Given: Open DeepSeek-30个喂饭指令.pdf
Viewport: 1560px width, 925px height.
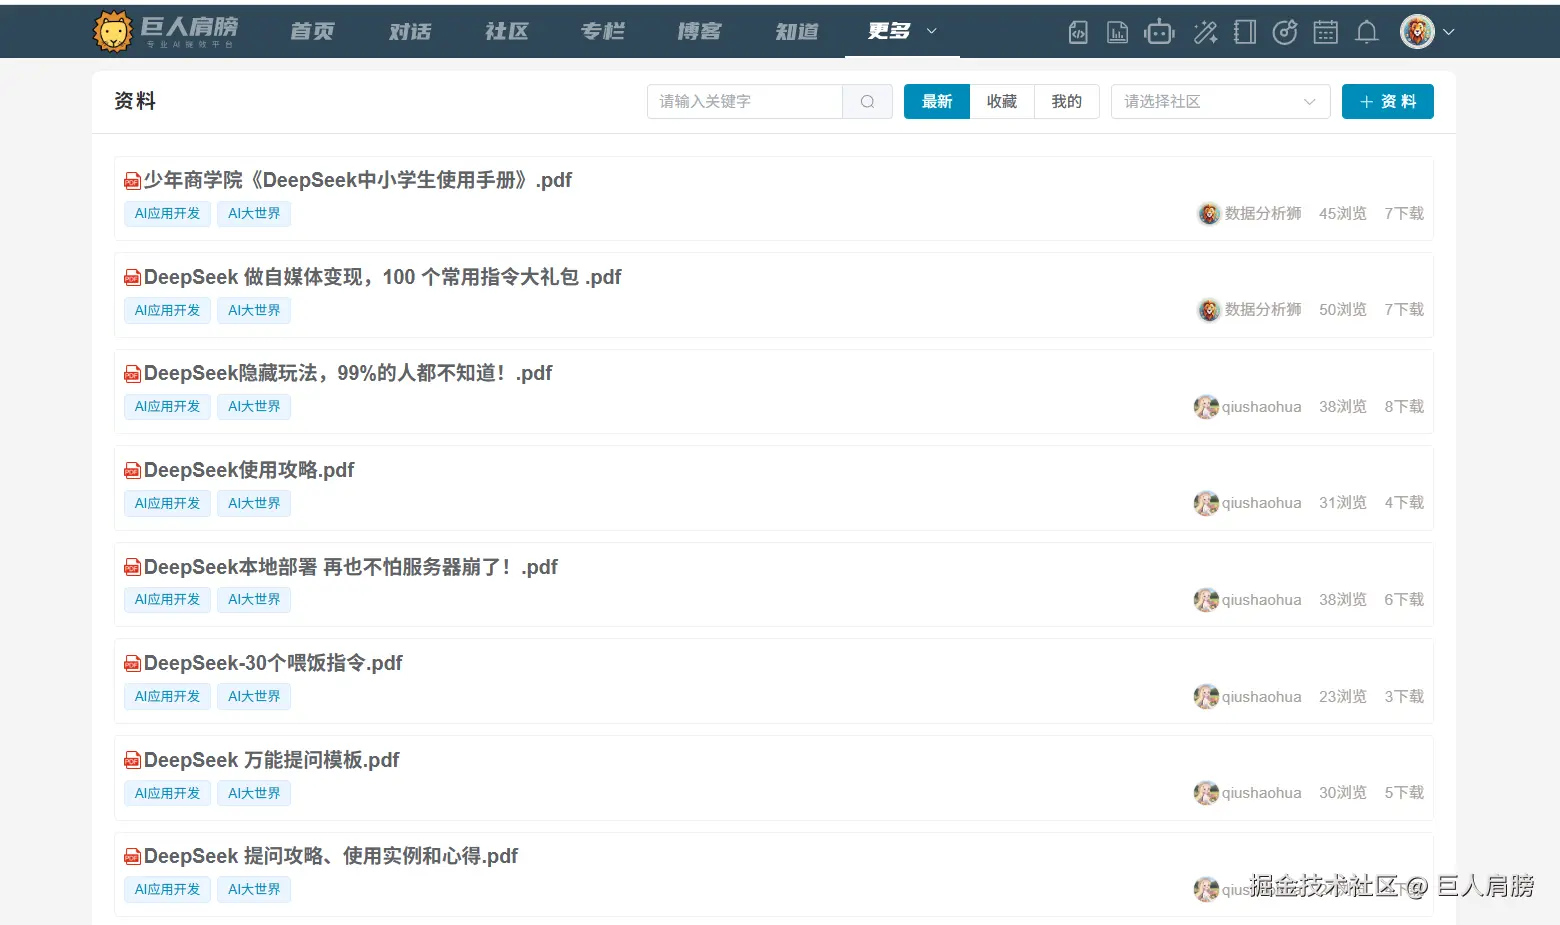Looking at the screenshot, I should (273, 663).
